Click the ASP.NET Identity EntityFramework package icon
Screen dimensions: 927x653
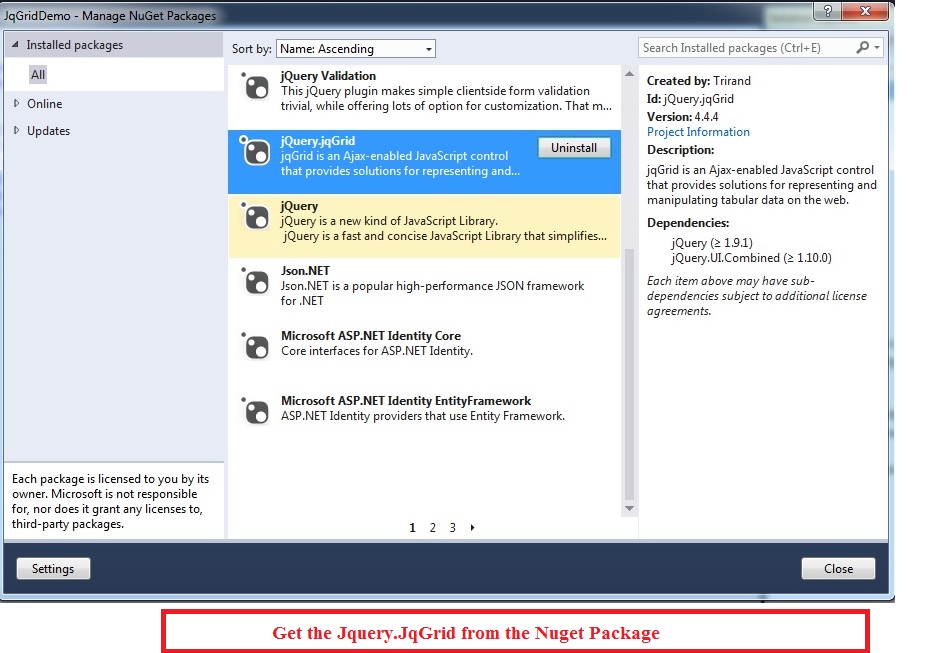[x=255, y=412]
